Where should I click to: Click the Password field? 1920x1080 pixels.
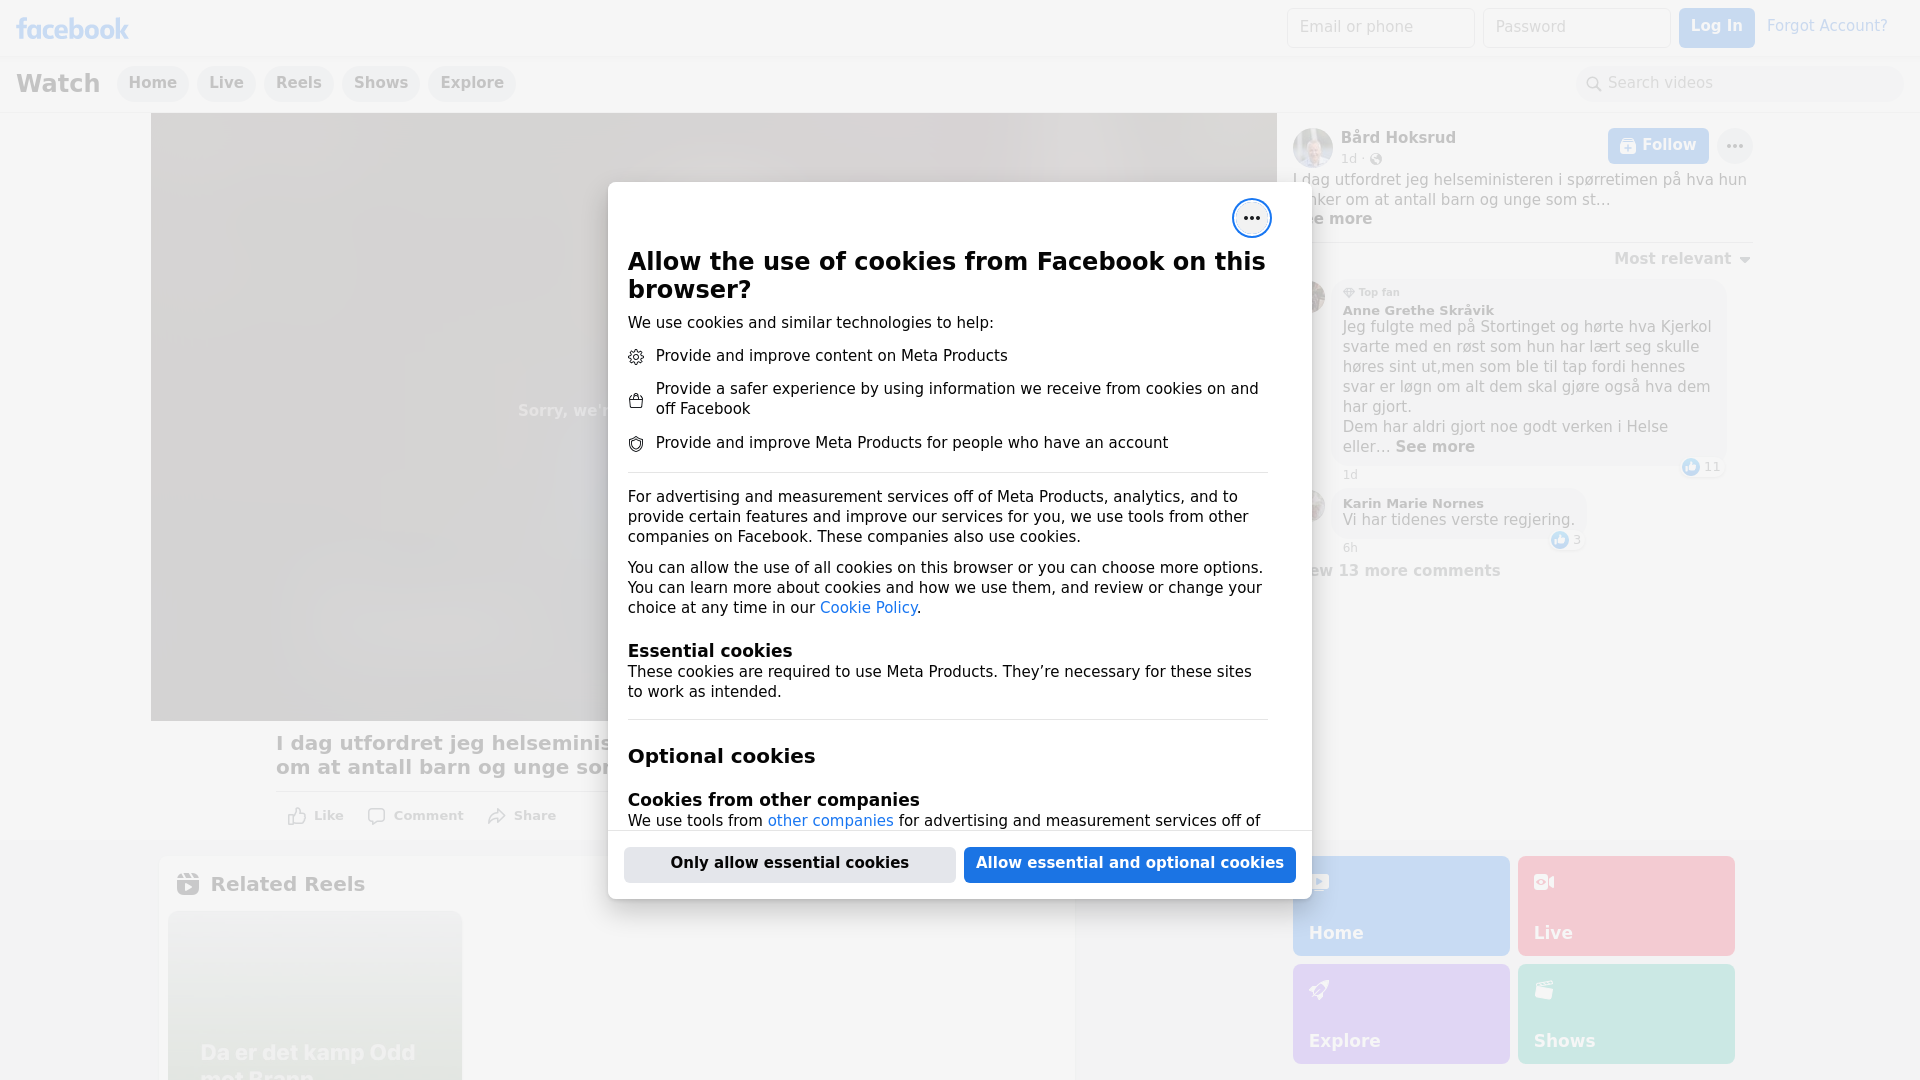1576,28
